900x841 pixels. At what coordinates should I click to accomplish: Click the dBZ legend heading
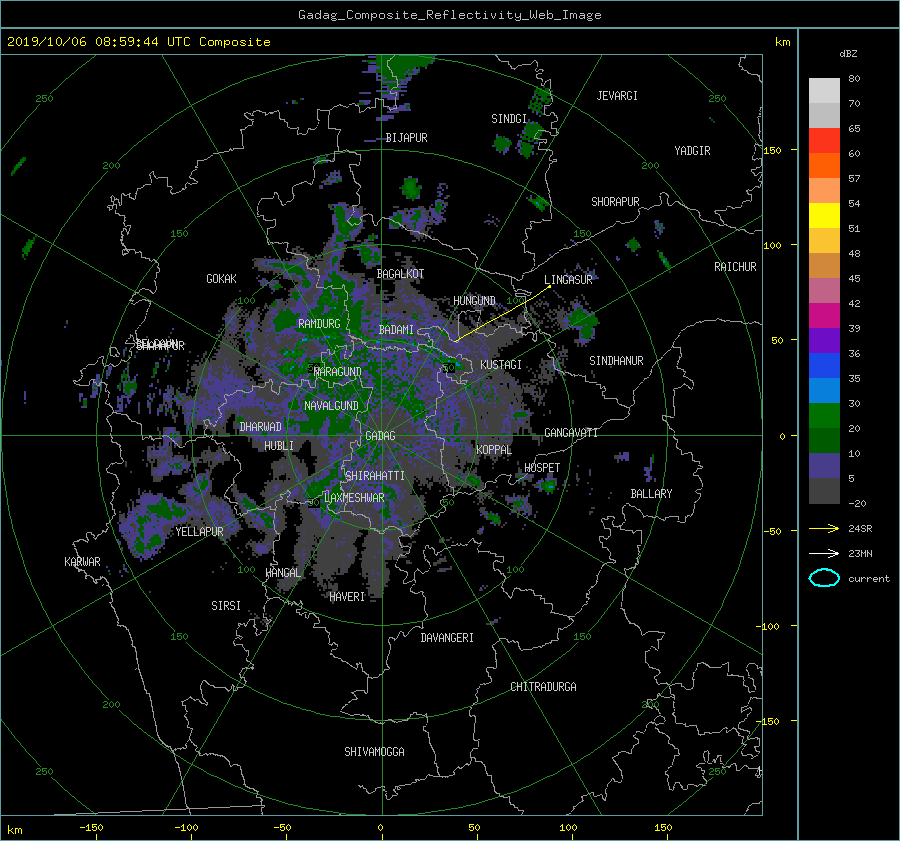tap(848, 53)
